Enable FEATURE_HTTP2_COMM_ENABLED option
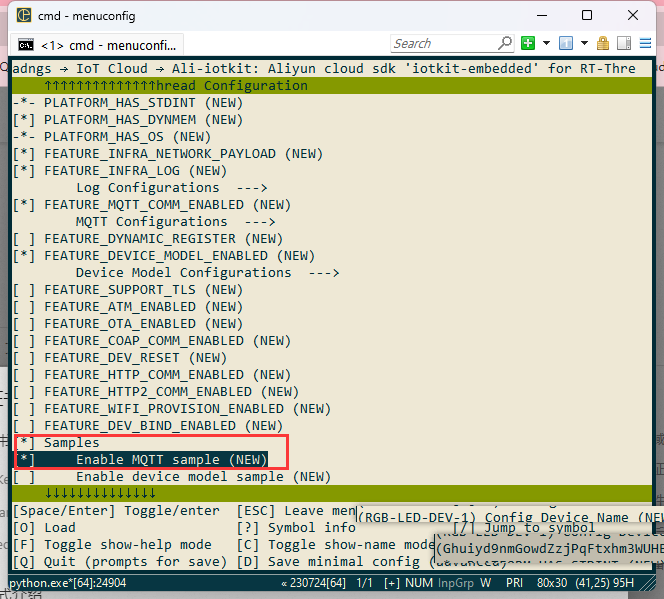 pyautogui.click(x=156, y=392)
